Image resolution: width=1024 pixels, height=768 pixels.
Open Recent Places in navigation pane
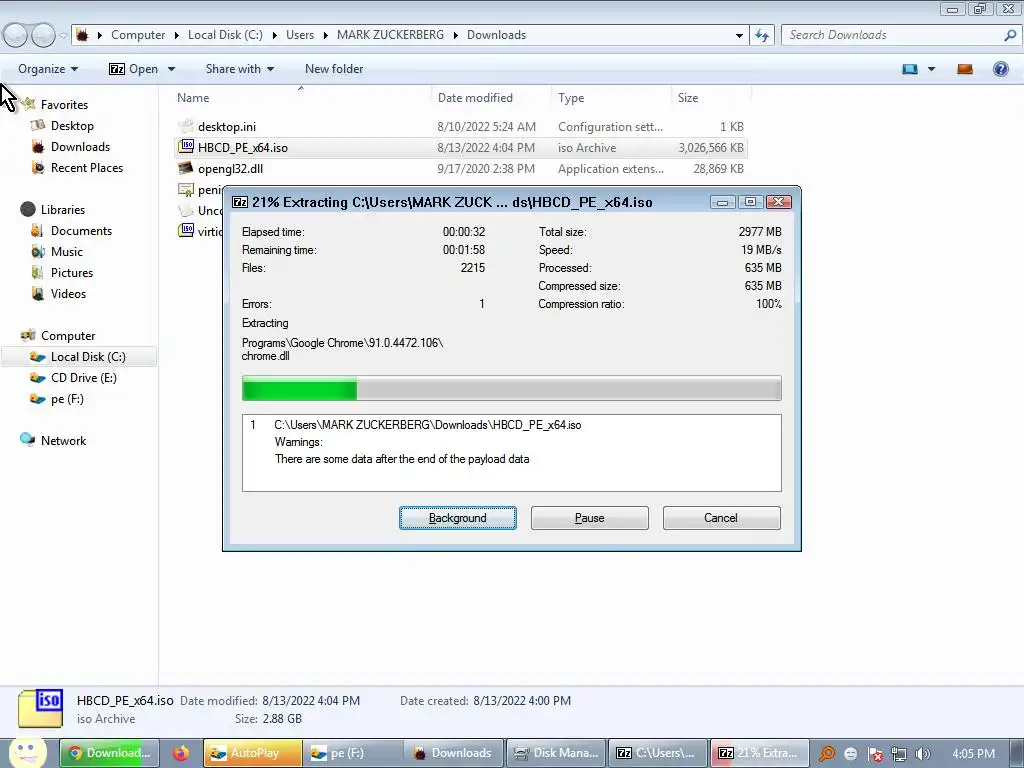(x=87, y=168)
